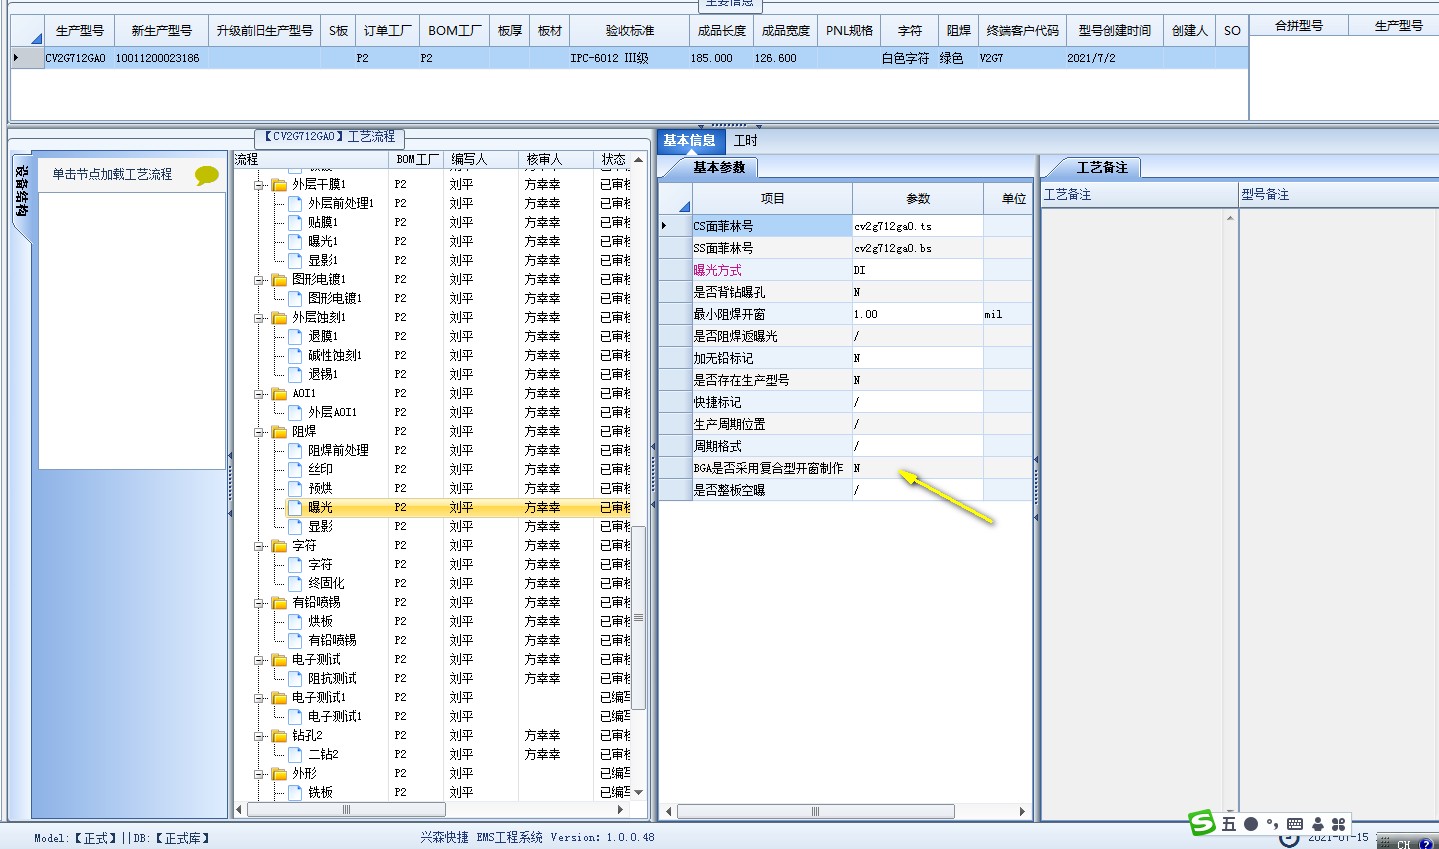The image size is (1439, 849).
Task: Click the process tree horizontal scrollbar right arrow
Action: point(620,809)
